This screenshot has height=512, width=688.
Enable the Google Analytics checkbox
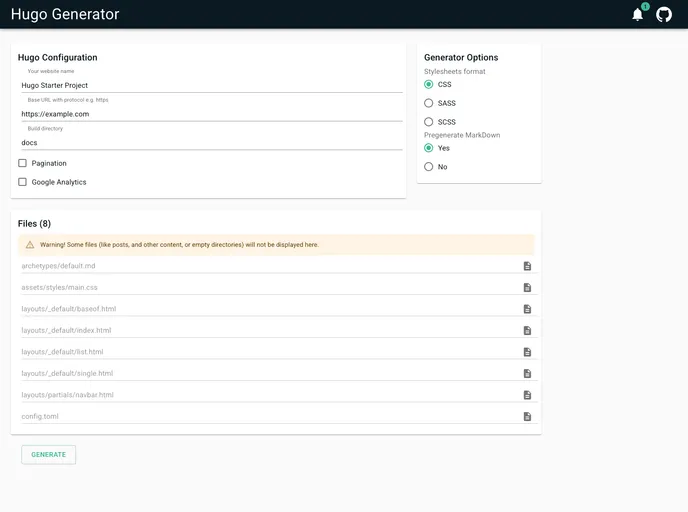pyautogui.click(x=23, y=182)
